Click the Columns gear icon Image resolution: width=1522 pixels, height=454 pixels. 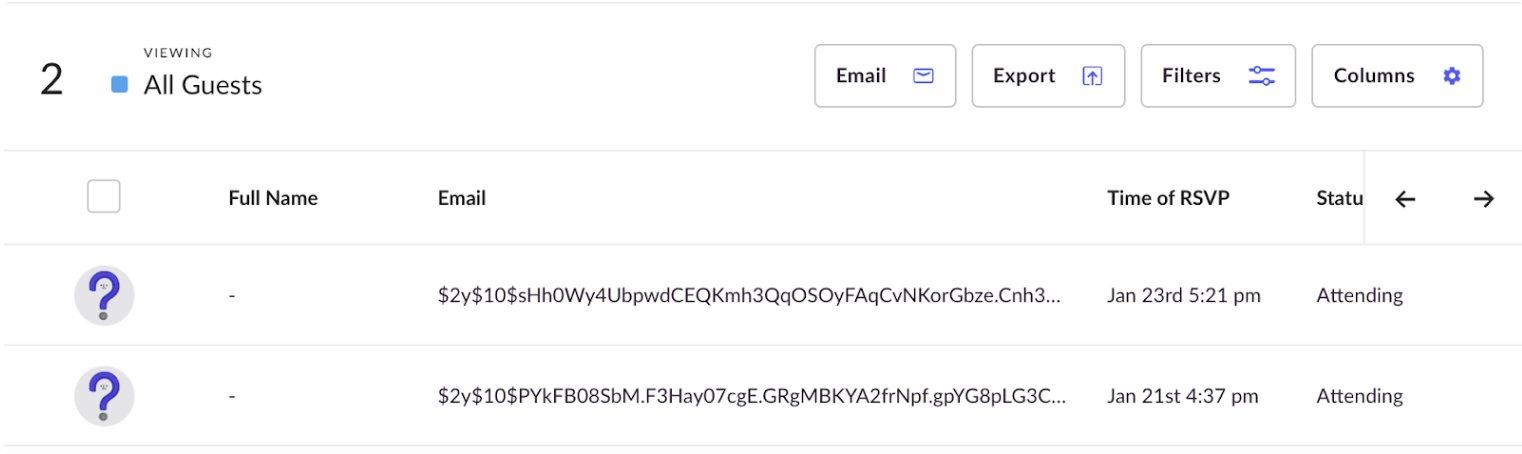pyautogui.click(x=1451, y=76)
